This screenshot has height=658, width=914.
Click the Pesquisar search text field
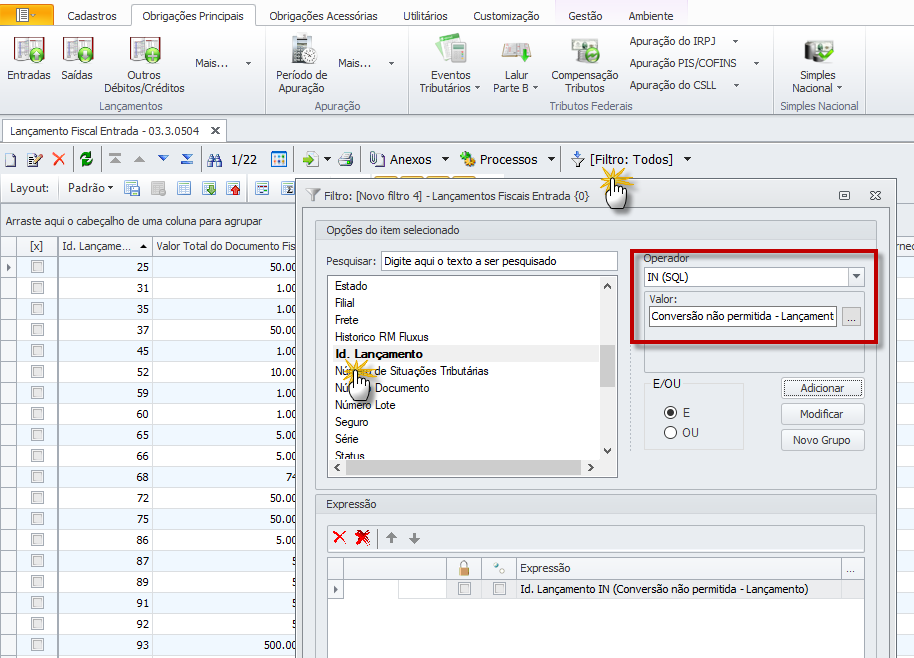point(499,261)
